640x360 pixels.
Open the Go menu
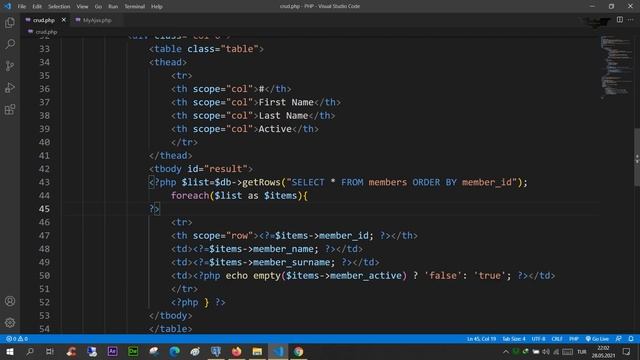pyautogui.click(x=98, y=7)
